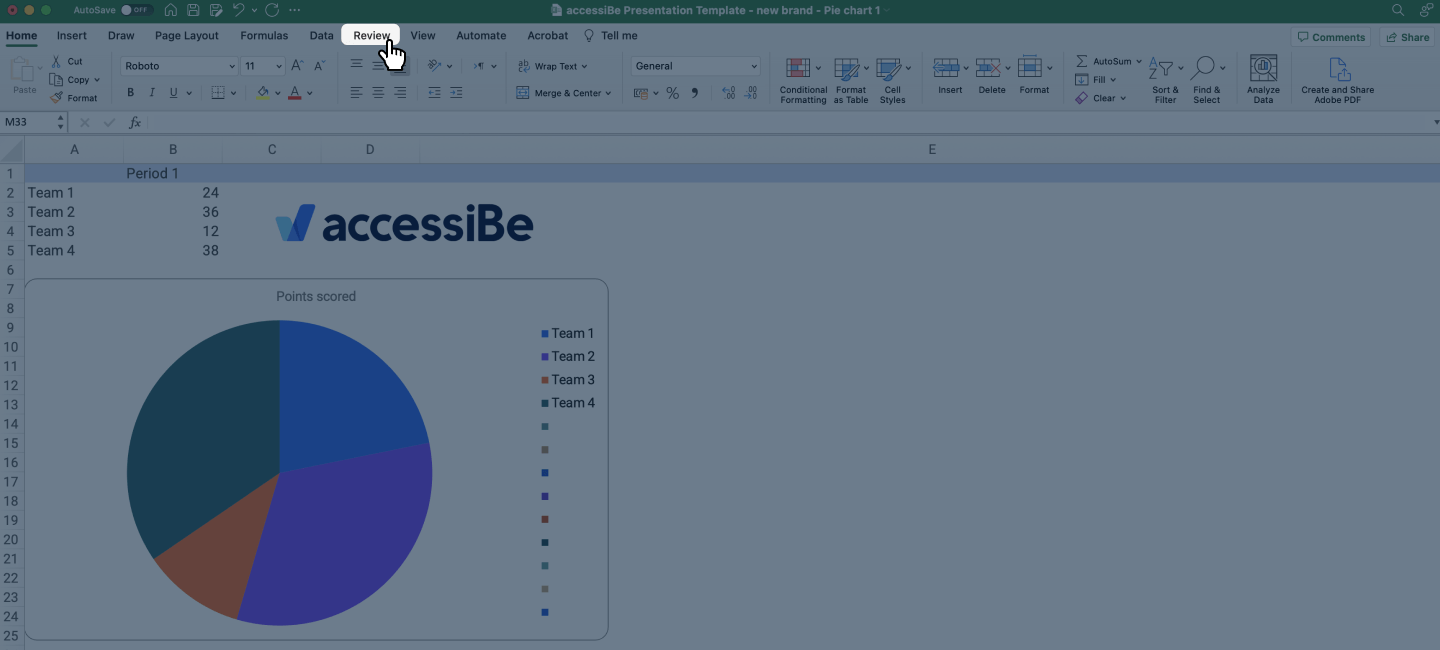The width and height of the screenshot is (1440, 650).
Task: Click the Merge & Center icon
Action: click(523, 92)
